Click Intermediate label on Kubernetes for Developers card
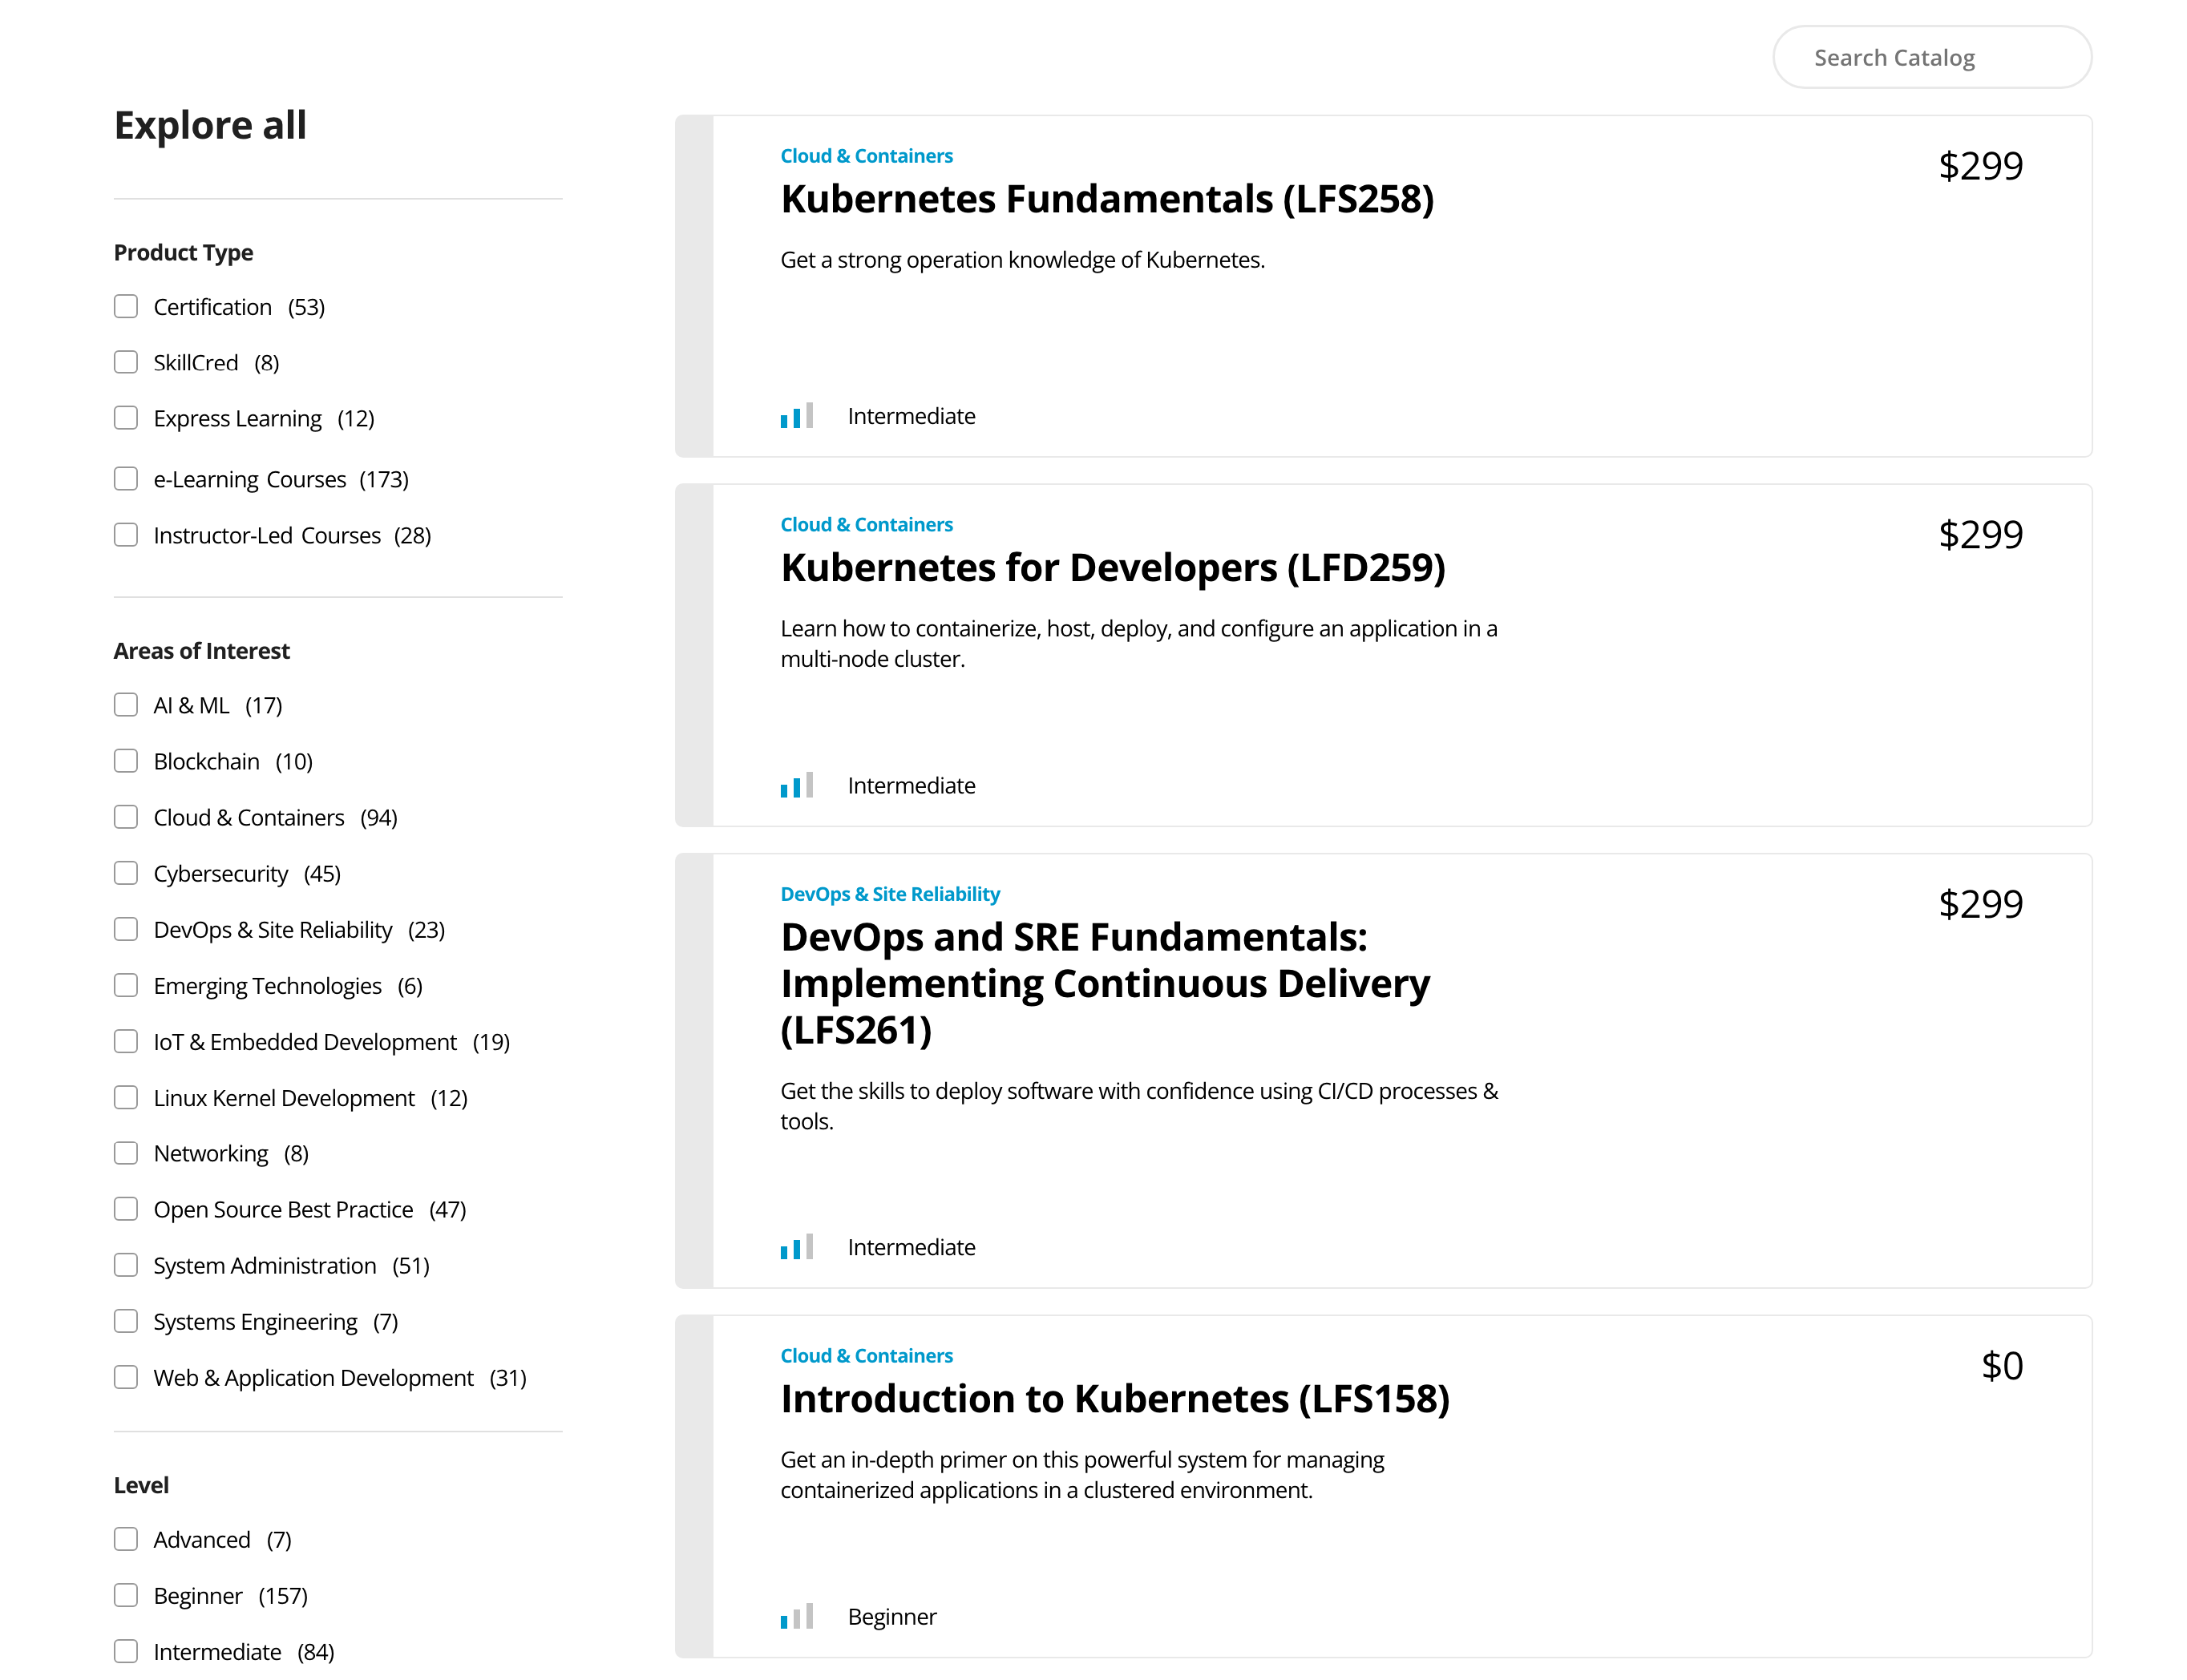This screenshot has height=1680, width=2187. tap(911, 786)
